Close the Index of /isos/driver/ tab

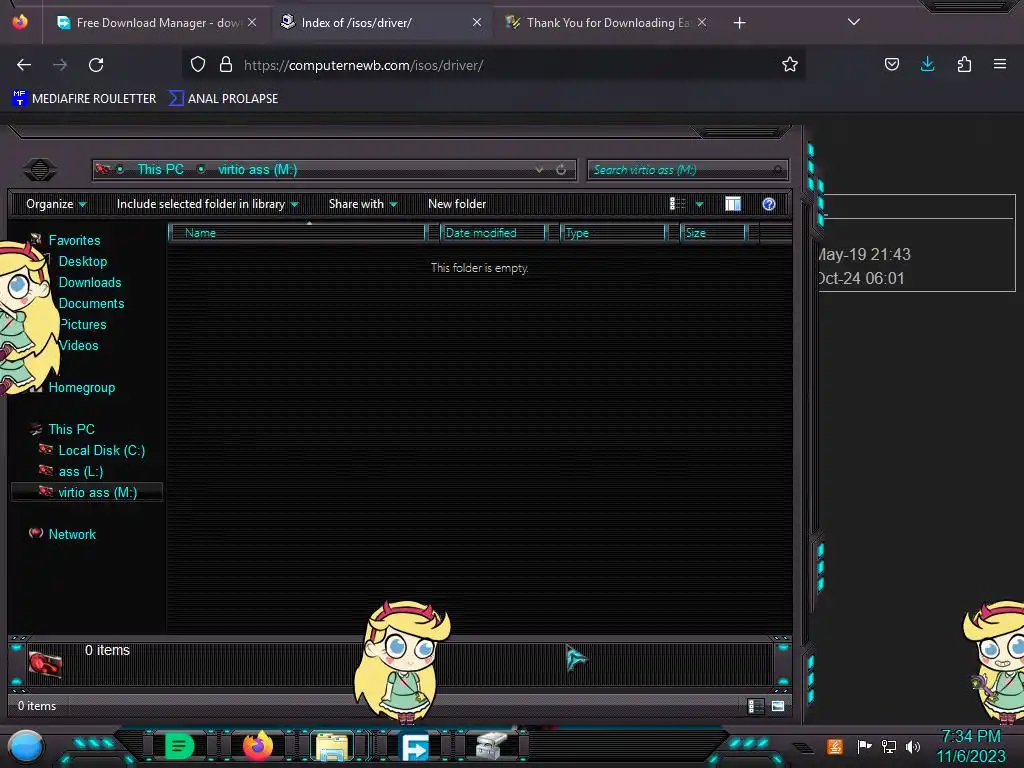(477, 23)
